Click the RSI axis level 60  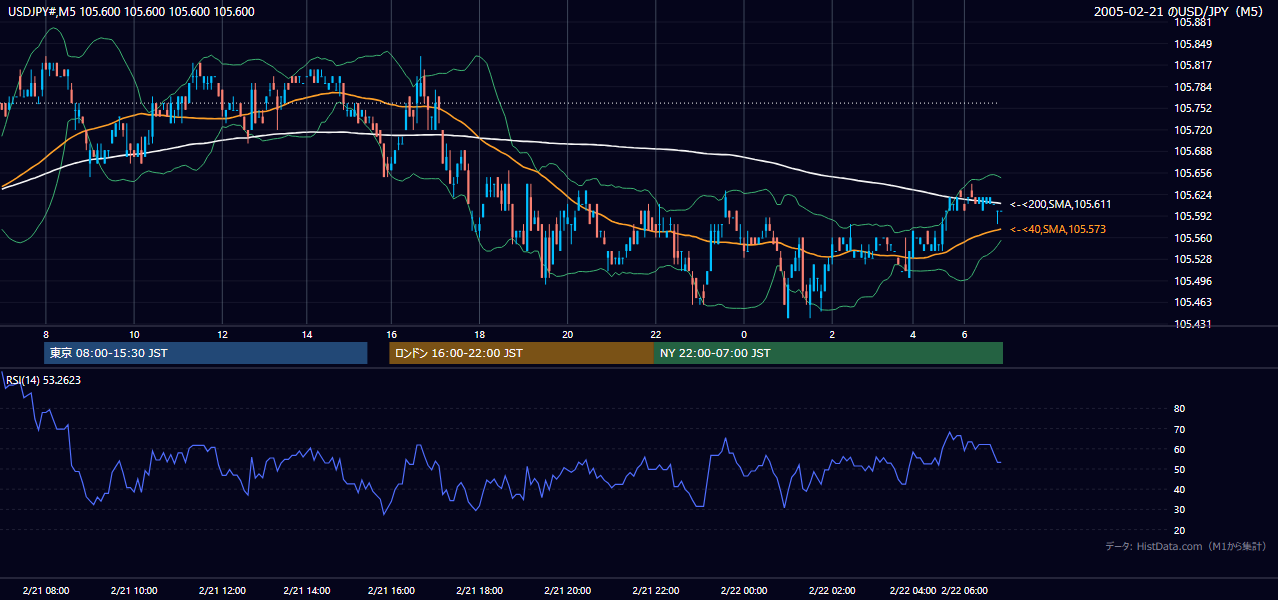1180,449
